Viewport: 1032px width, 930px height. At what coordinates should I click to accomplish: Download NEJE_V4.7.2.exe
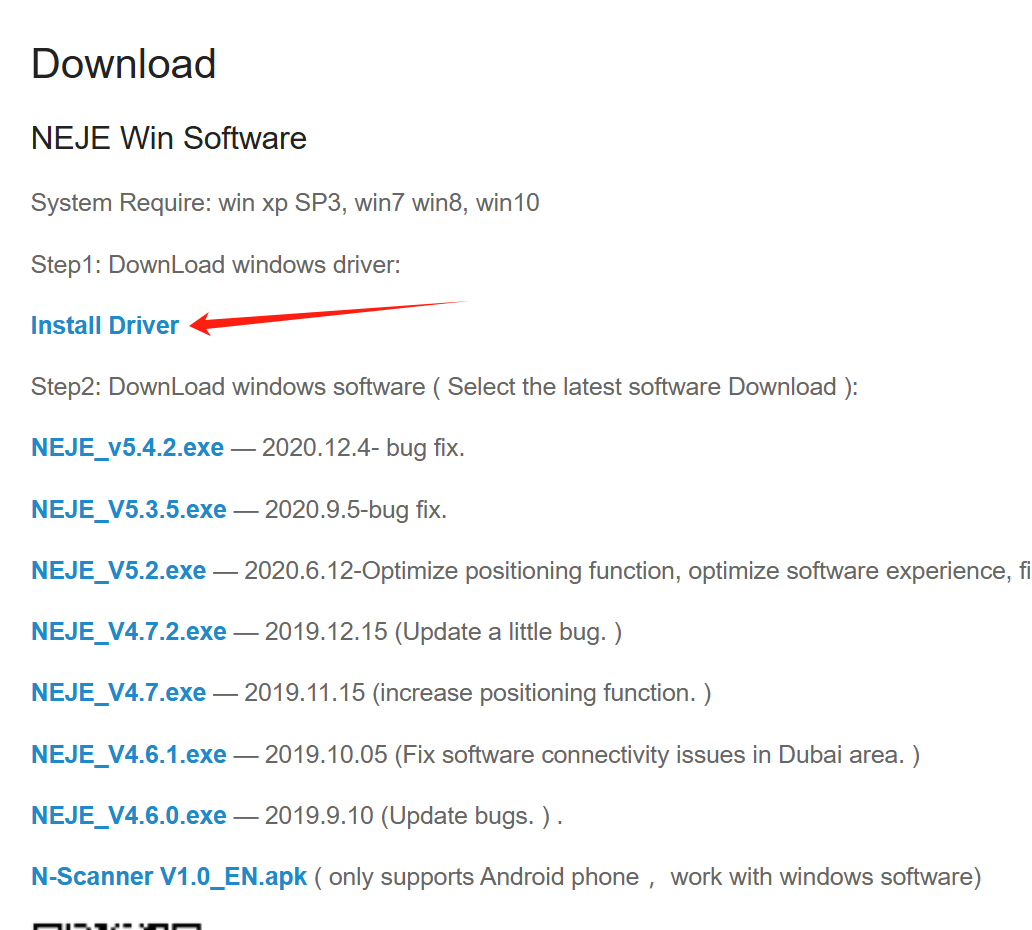[128, 632]
